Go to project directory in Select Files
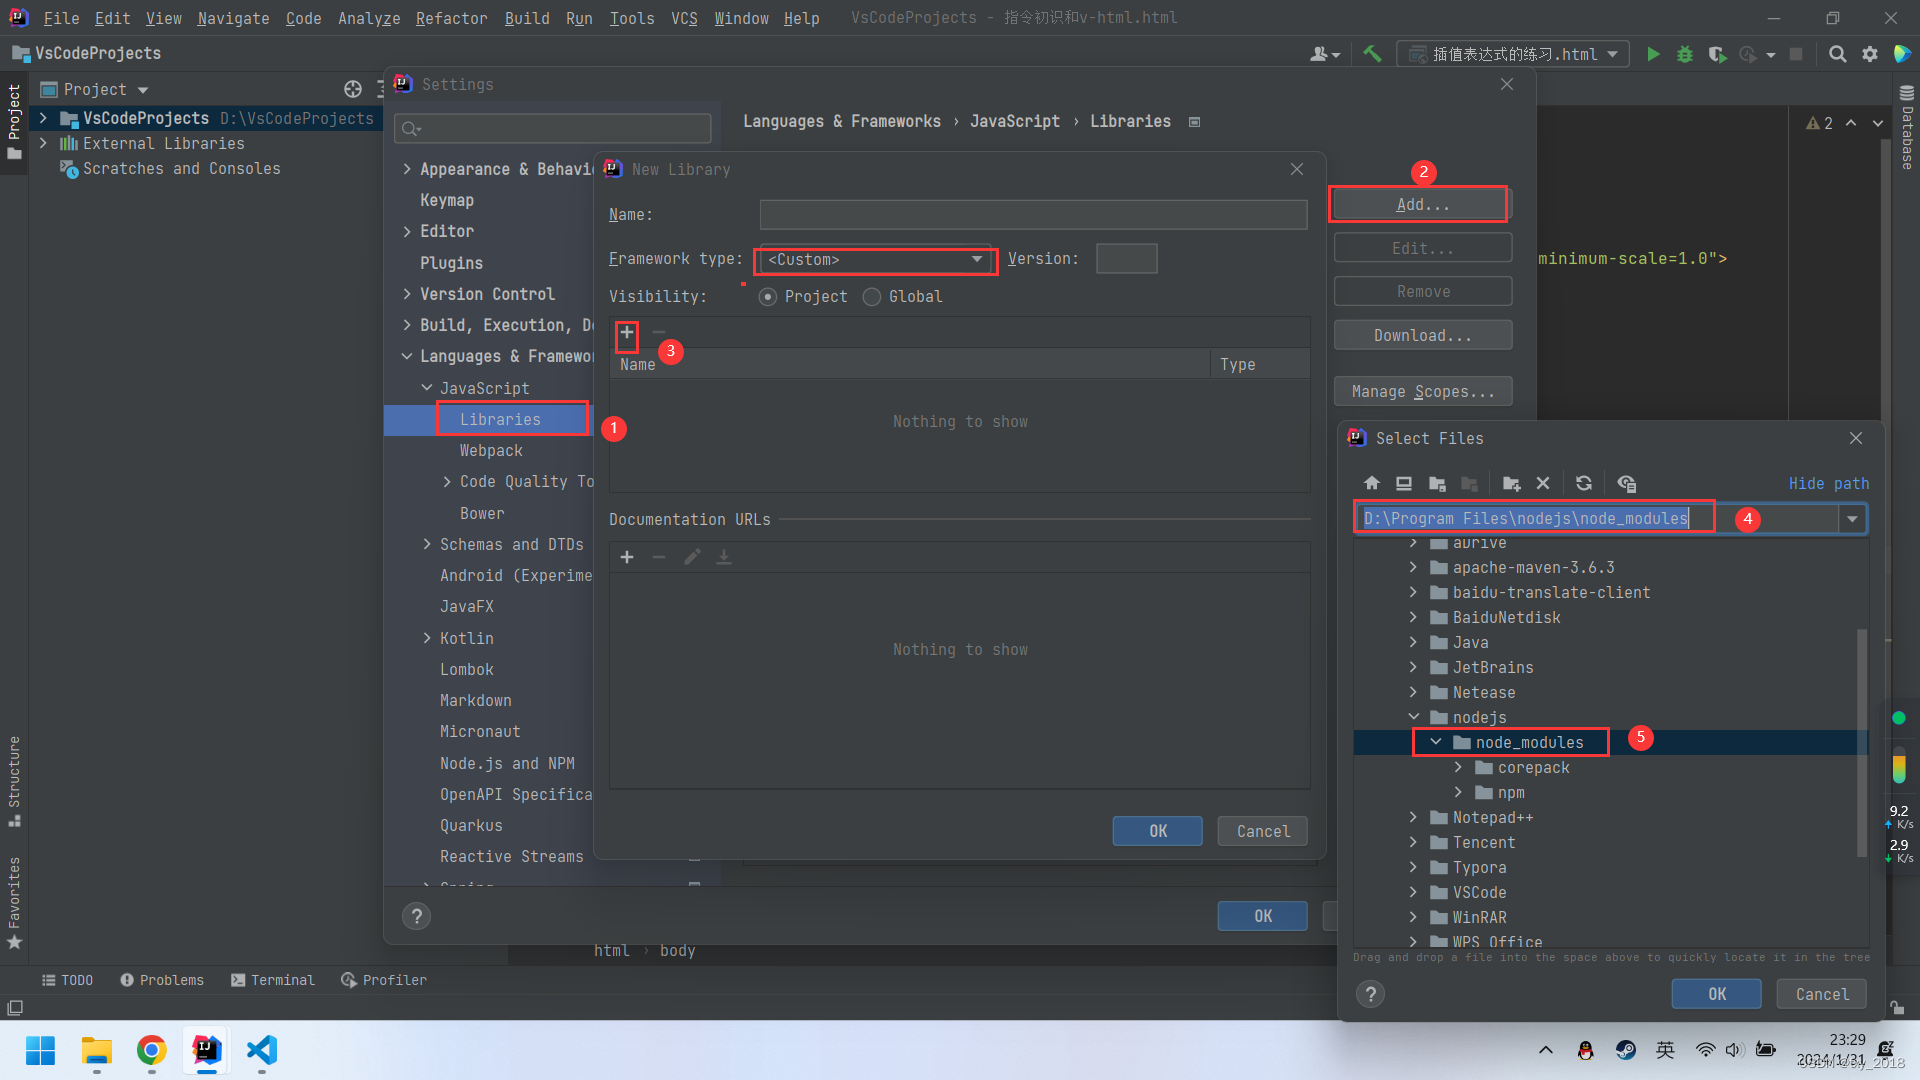The image size is (1920, 1080). coord(1437,483)
